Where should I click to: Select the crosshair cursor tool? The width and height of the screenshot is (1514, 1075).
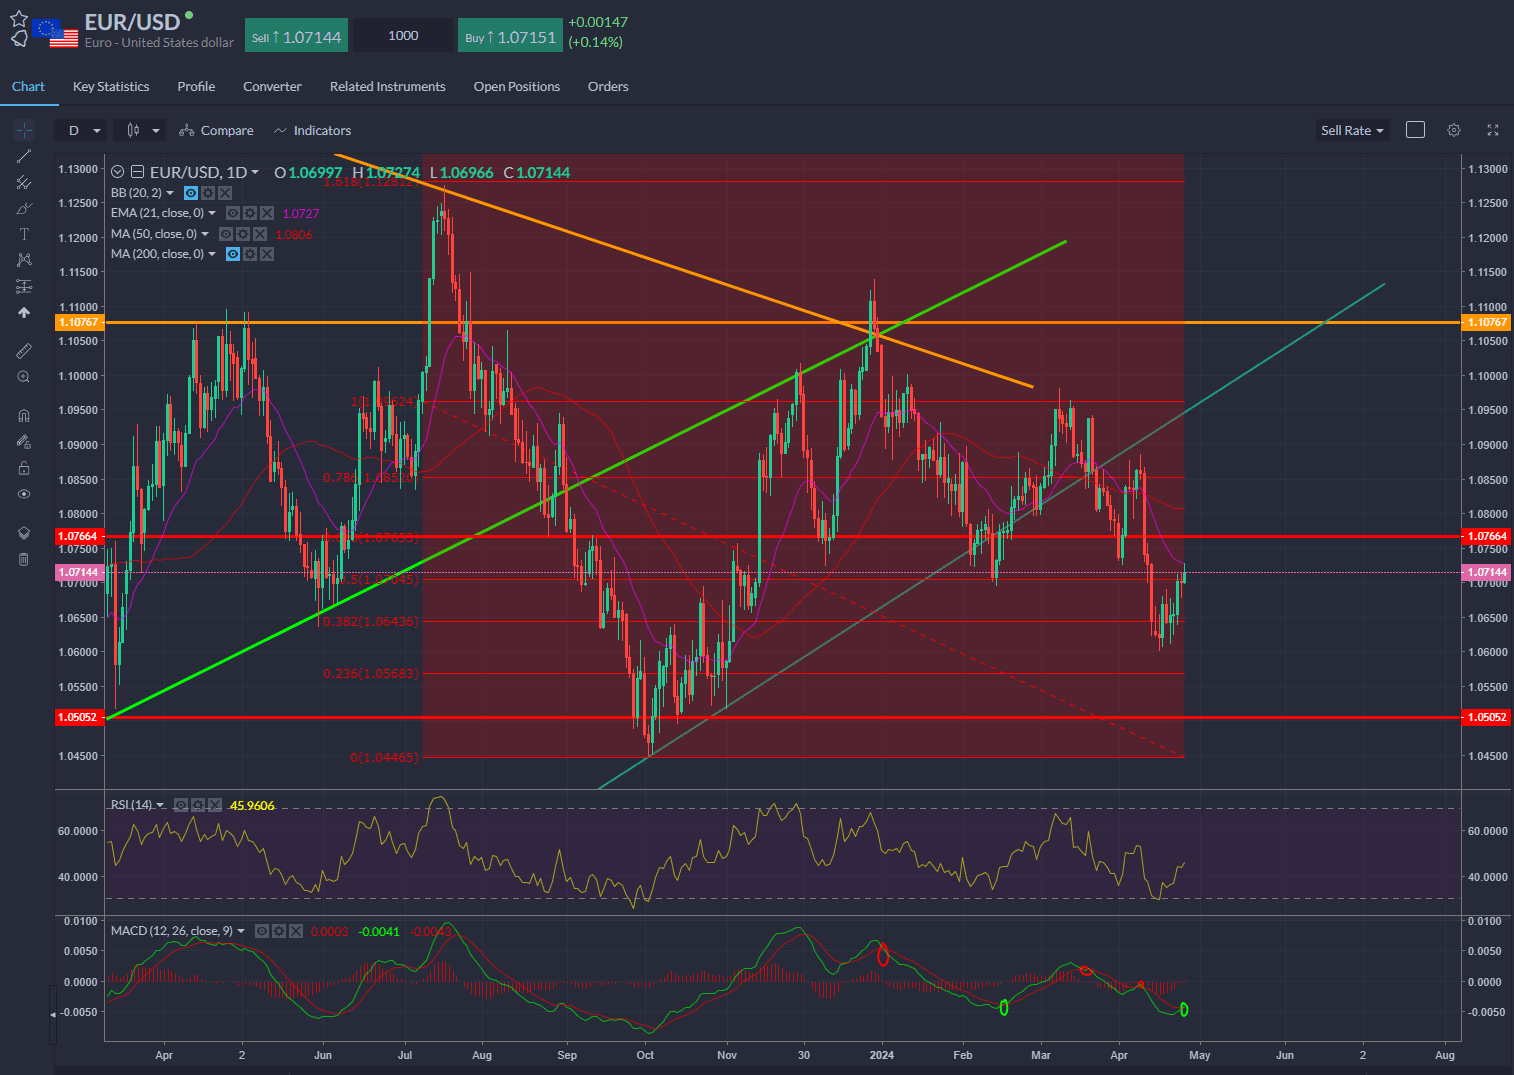tap(24, 130)
